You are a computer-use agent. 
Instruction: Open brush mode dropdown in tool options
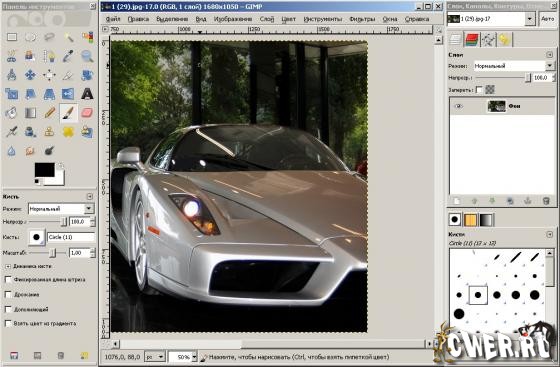tap(61, 209)
